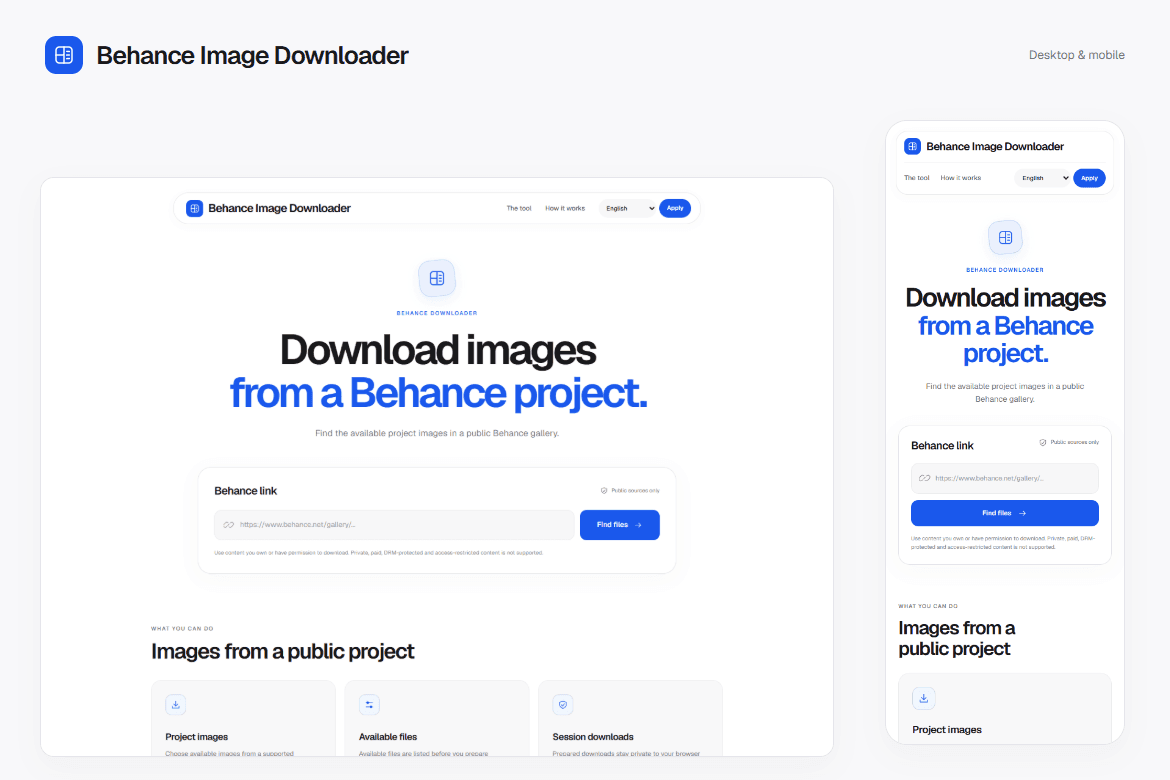Click the mobile Find files button

click(1004, 514)
